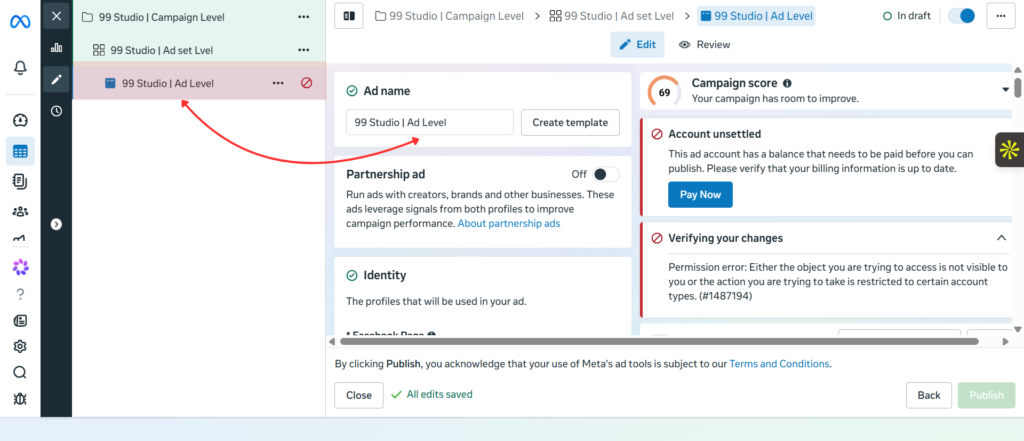Open more options for Ad set Lvel row
Image resolution: width=1024 pixels, height=441 pixels.
(304, 50)
